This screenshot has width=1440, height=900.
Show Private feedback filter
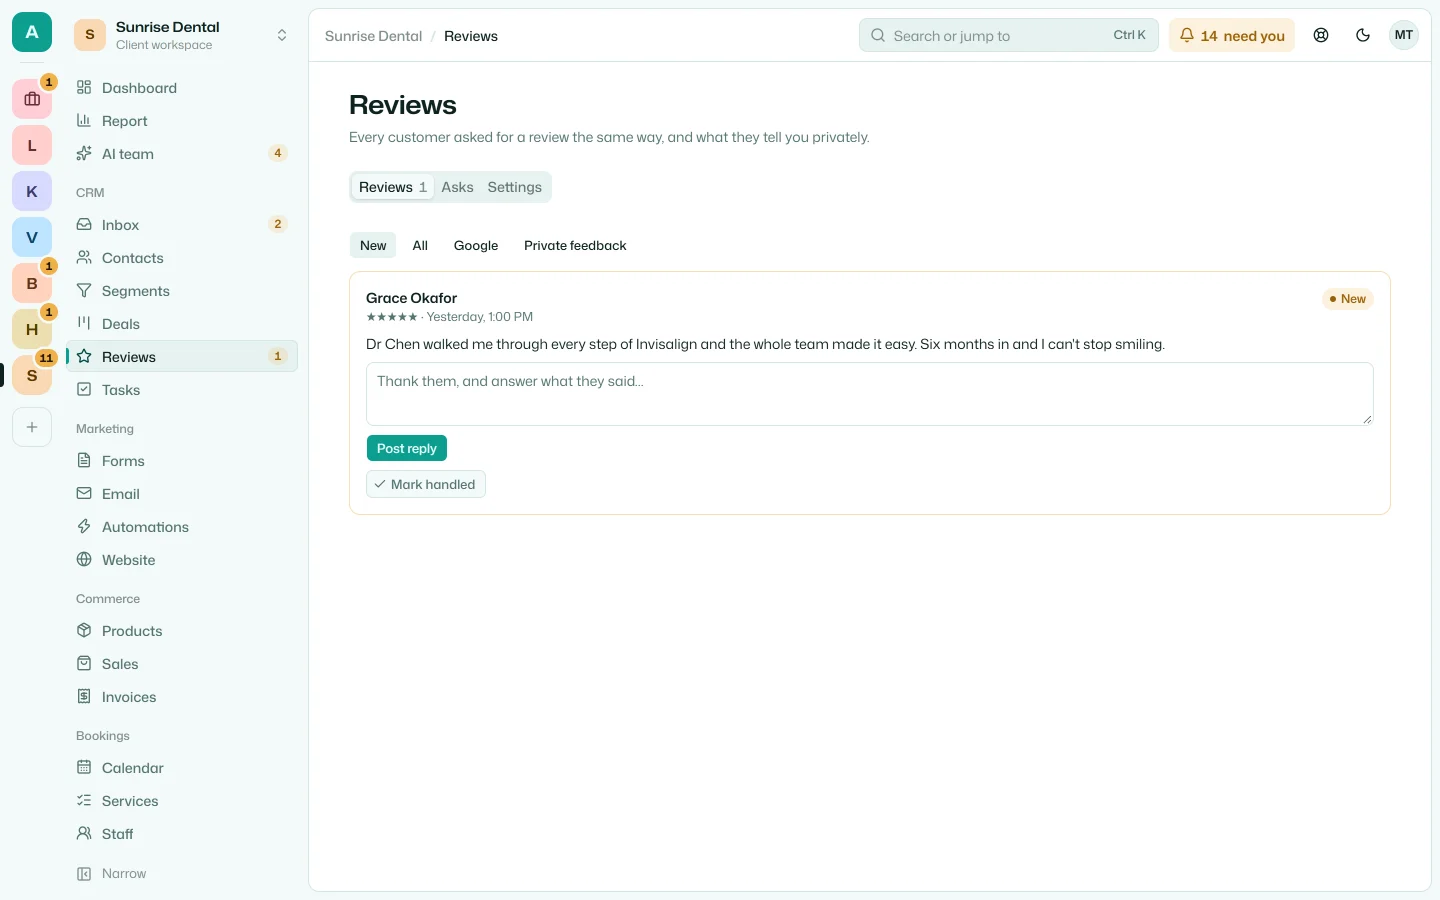(575, 245)
